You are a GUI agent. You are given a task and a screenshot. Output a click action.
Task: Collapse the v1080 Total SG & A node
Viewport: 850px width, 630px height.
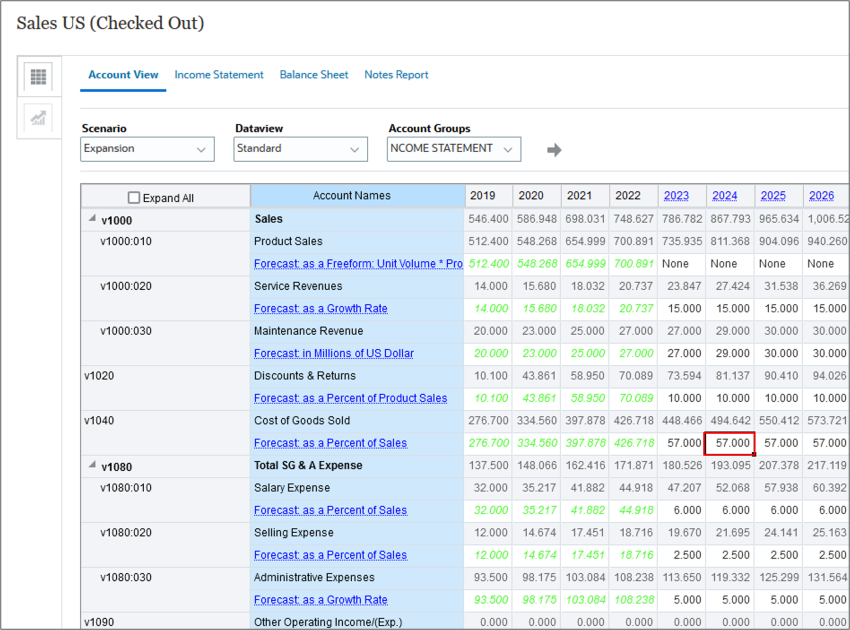(x=92, y=465)
